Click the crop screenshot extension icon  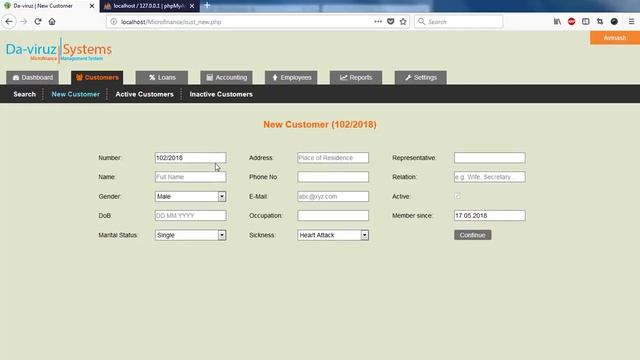[600, 22]
